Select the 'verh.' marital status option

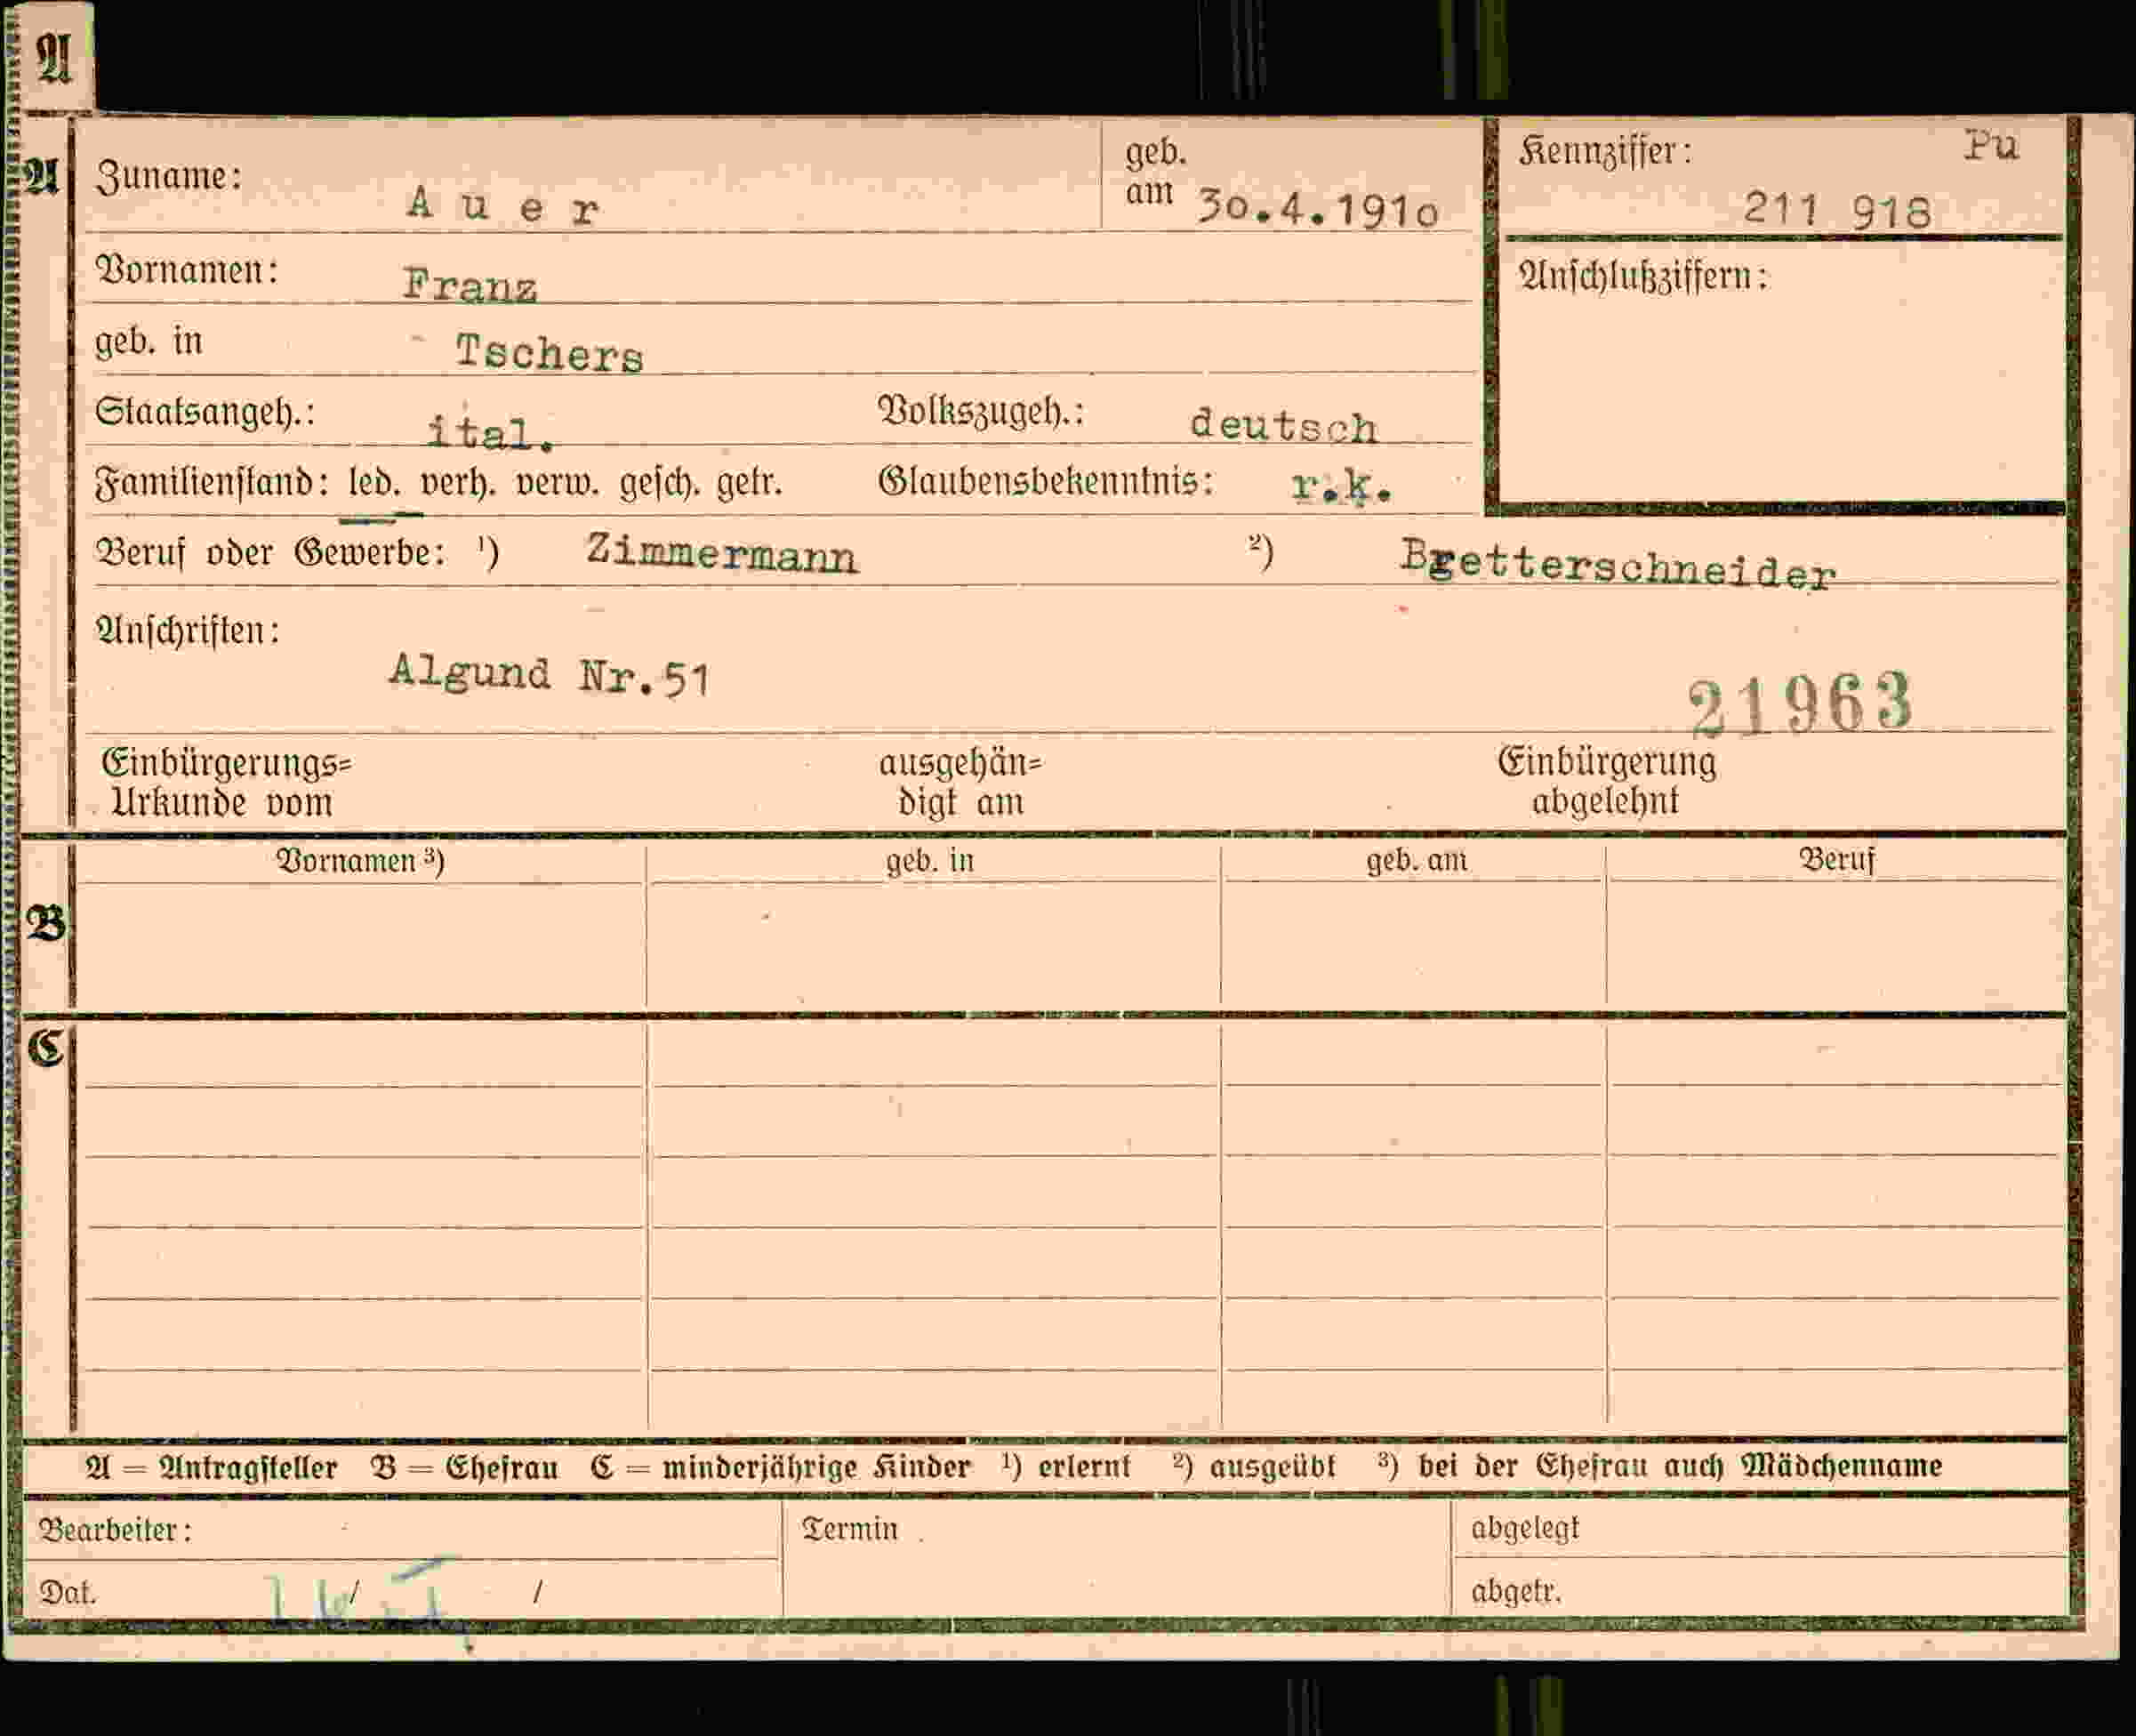pyautogui.click(x=457, y=484)
